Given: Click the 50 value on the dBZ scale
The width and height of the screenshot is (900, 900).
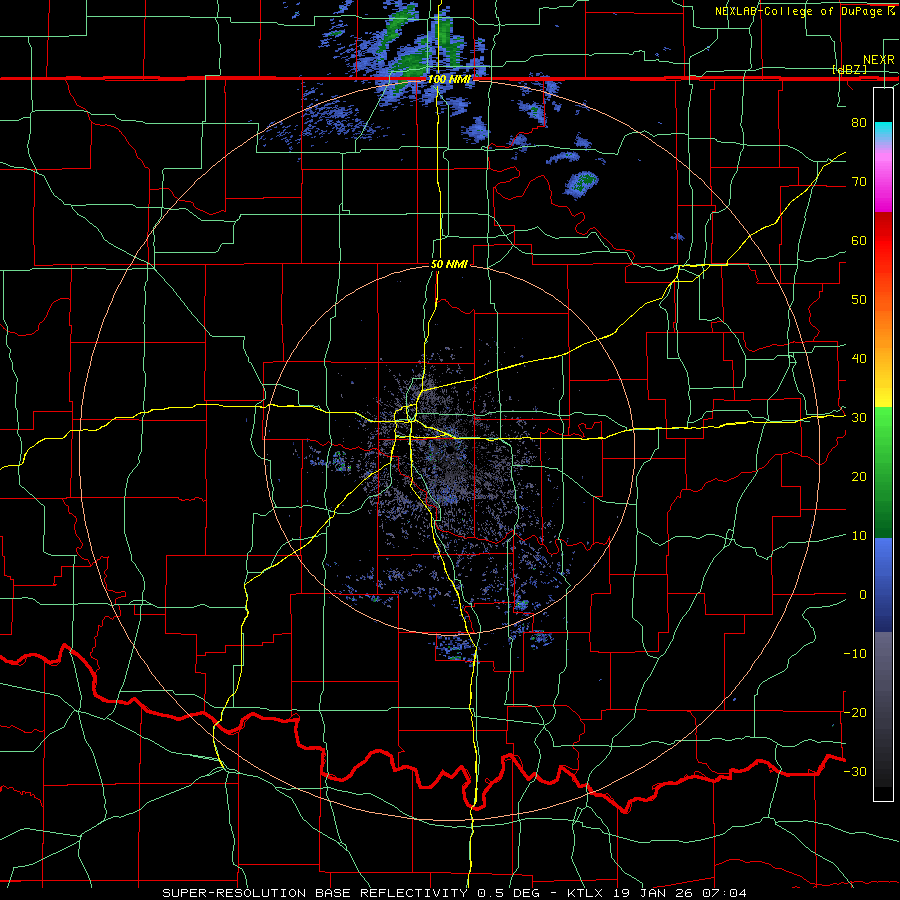Looking at the screenshot, I should pyautogui.click(x=859, y=300).
